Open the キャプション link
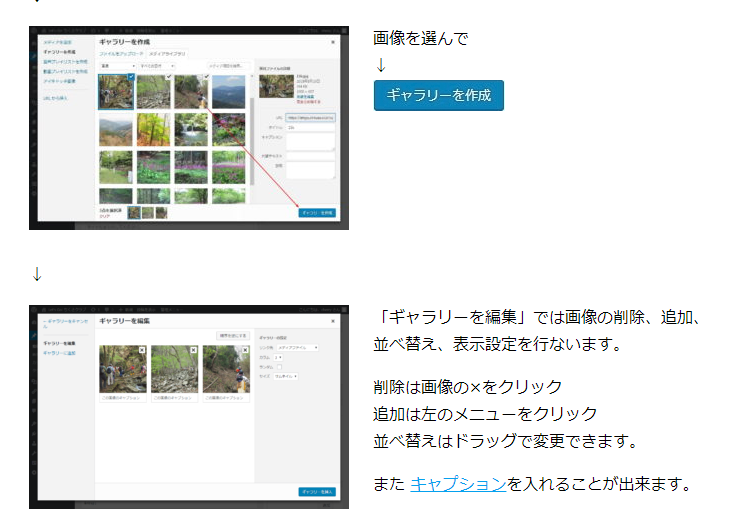Image resolution: width=730 pixels, height=520 pixels. 457,484
